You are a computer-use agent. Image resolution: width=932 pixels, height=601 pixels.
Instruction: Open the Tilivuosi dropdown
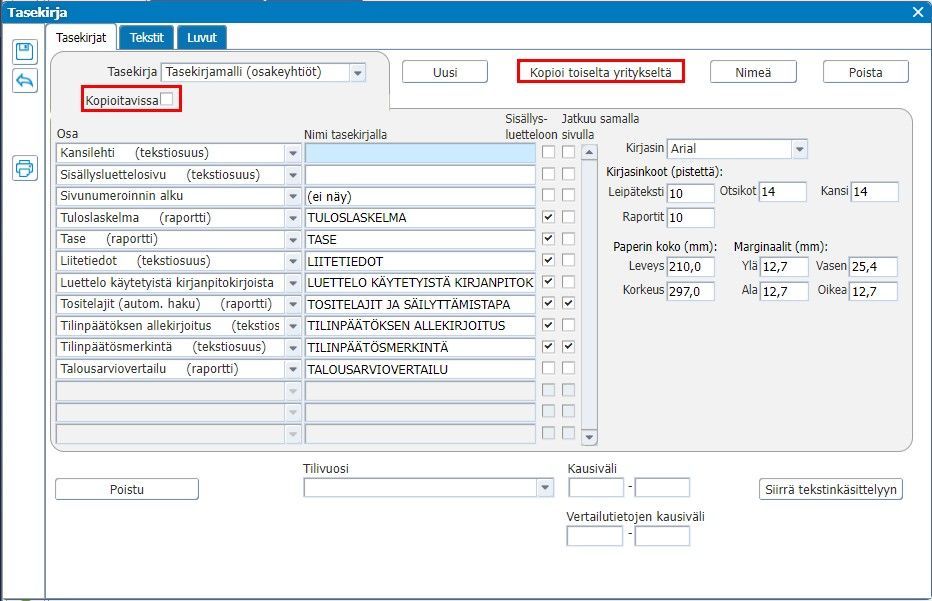(x=545, y=488)
